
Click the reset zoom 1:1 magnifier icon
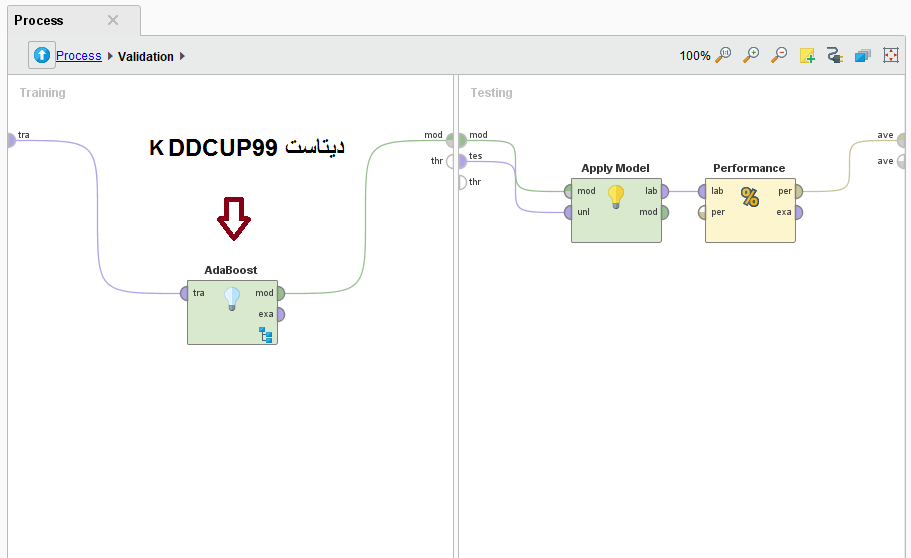(723, 56)
